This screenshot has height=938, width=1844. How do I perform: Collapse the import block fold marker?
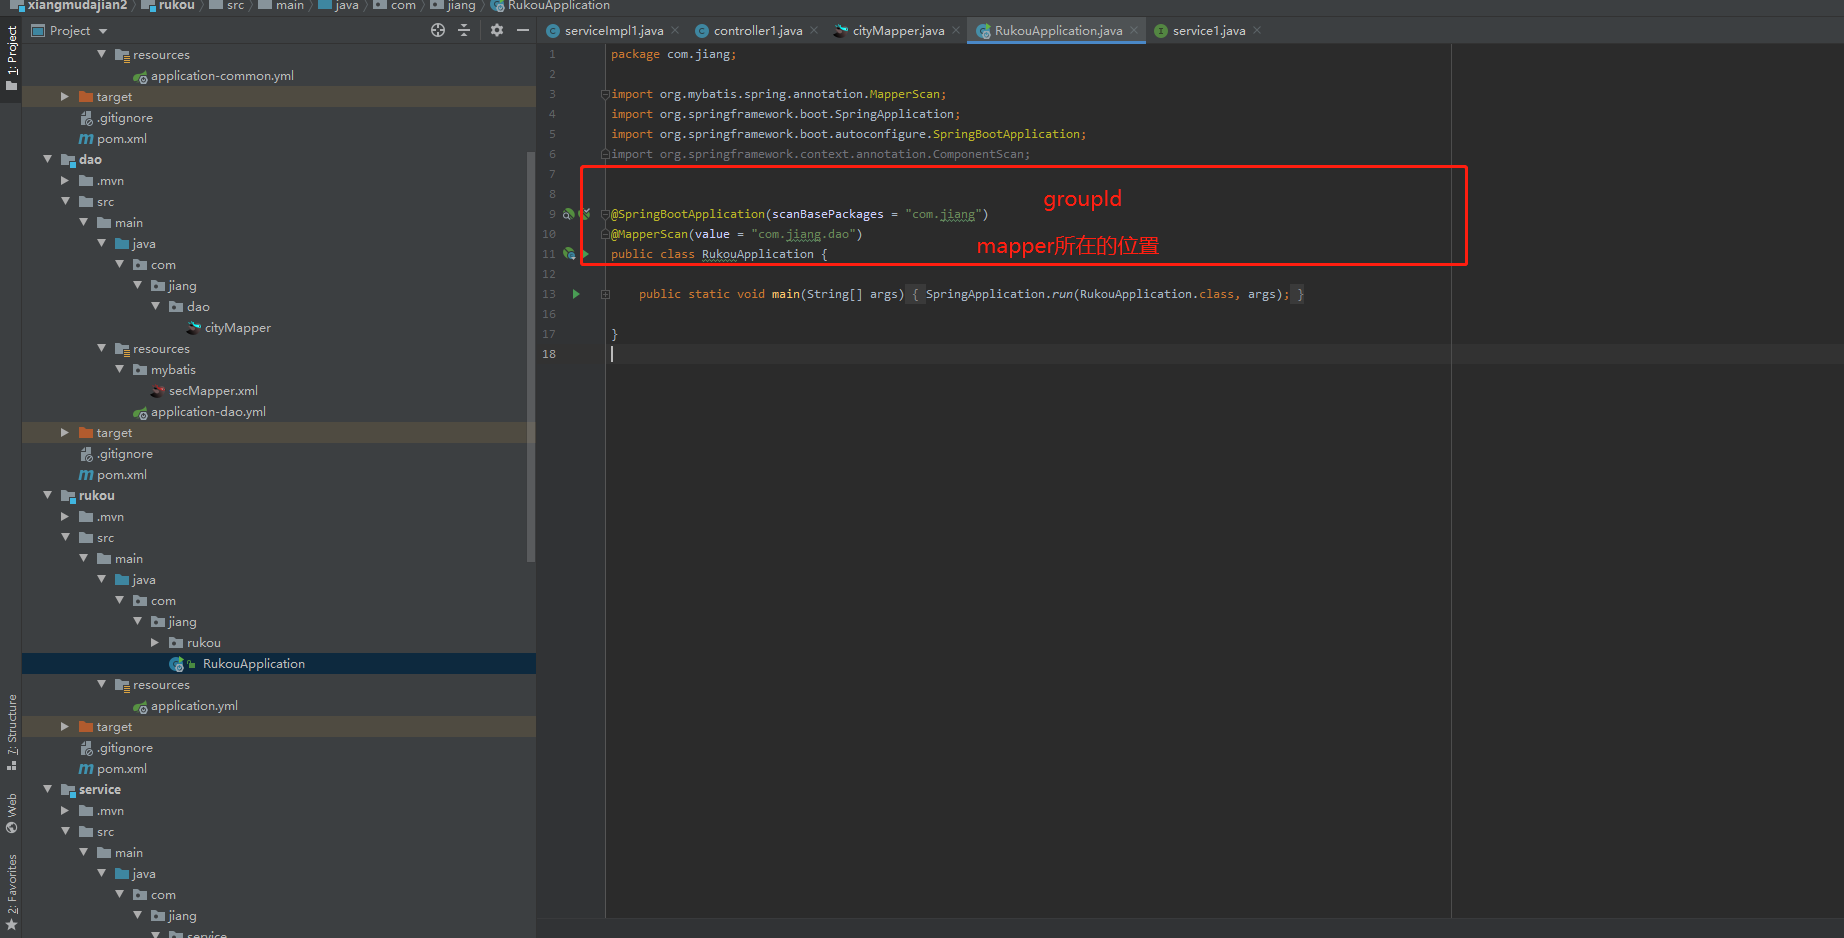605,94
